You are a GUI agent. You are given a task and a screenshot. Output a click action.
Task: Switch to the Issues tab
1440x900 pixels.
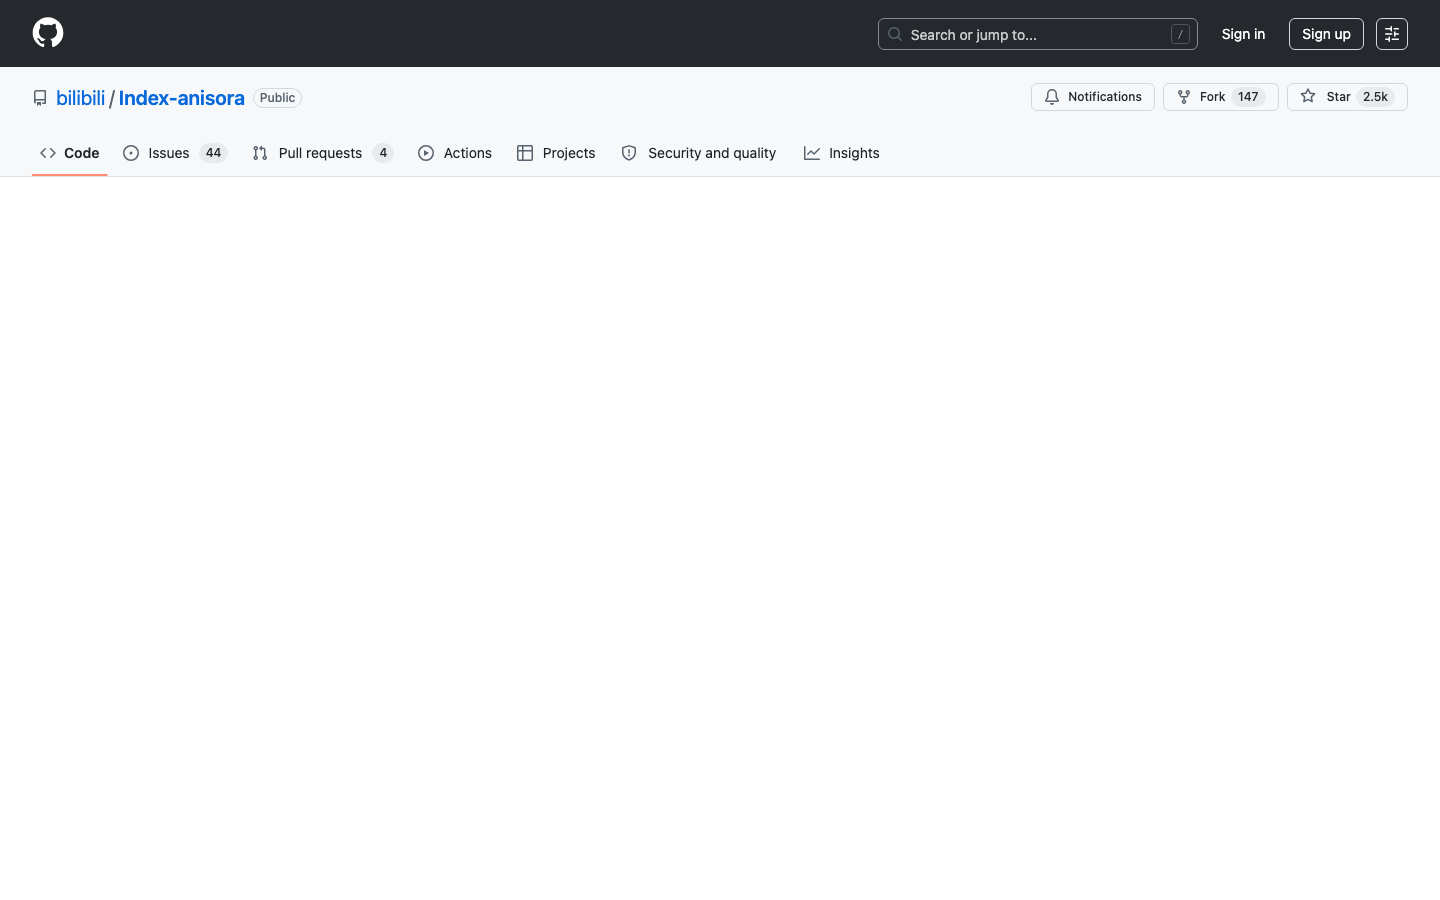[x=175, y=153]
